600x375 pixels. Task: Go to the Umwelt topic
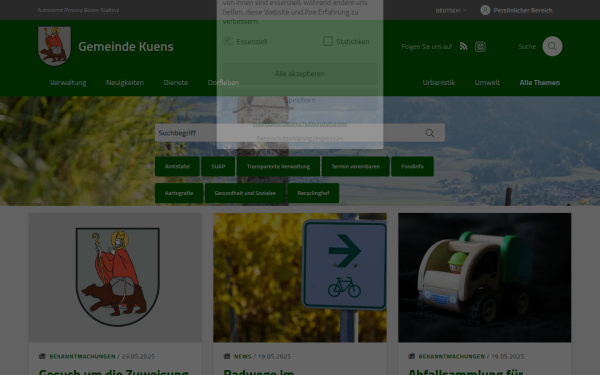click(487, 83)
